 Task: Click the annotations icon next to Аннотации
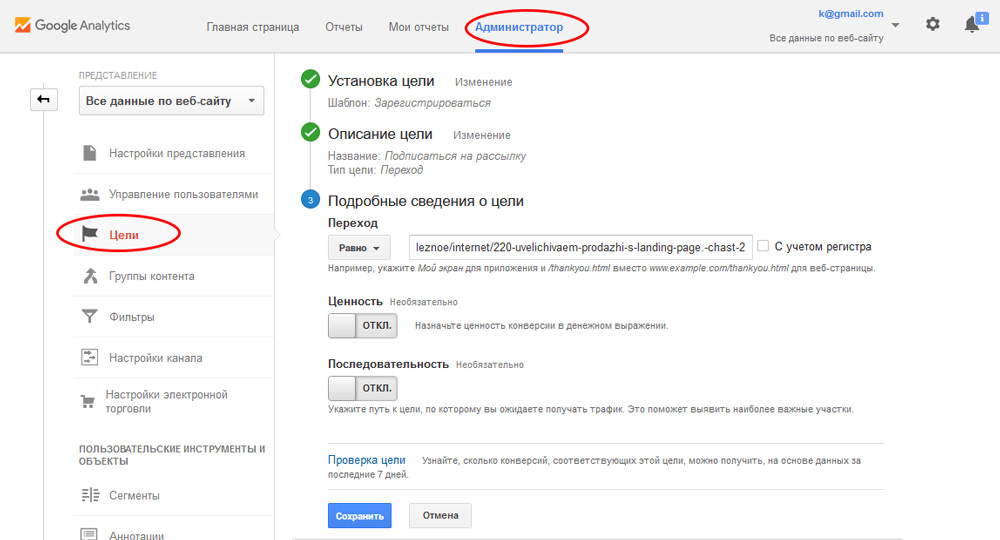pyautogui.click(x=89, y=534)
